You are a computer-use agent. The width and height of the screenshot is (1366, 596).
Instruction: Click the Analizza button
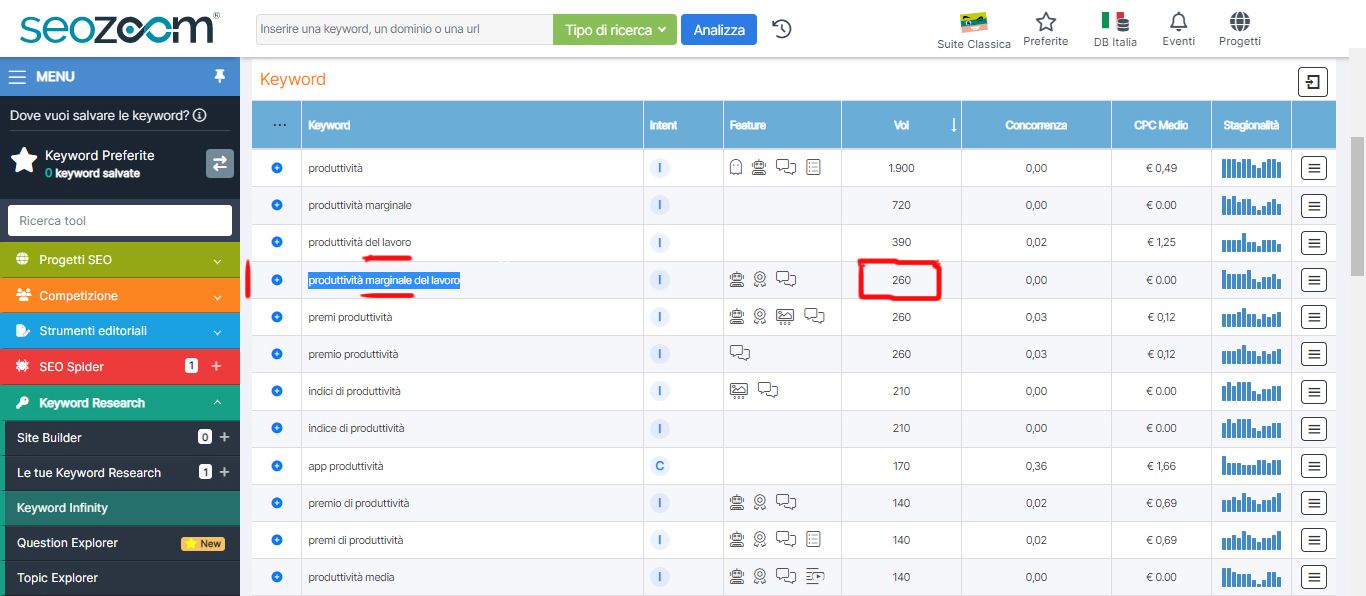[716, 29]
